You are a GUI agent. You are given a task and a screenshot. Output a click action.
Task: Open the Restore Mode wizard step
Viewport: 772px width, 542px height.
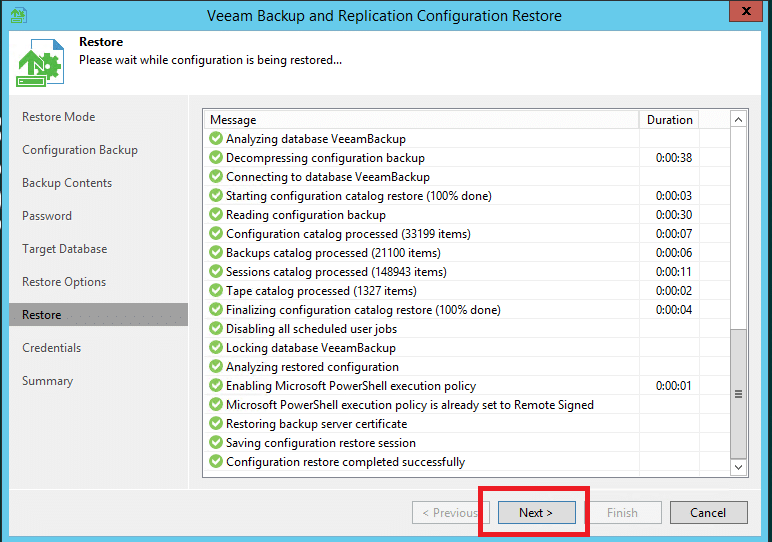click(x=59, y=117)
